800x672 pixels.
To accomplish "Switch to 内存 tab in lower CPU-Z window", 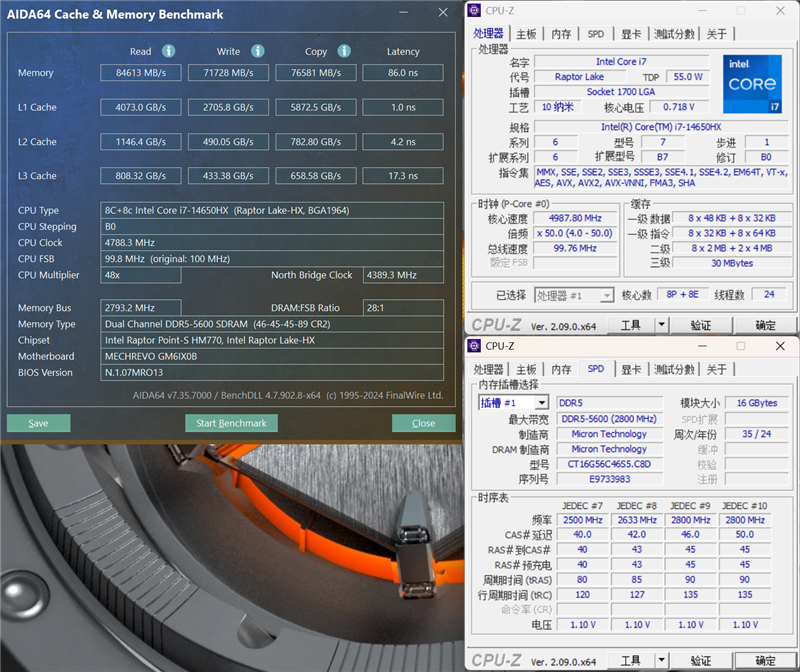I will click(561, 369).
